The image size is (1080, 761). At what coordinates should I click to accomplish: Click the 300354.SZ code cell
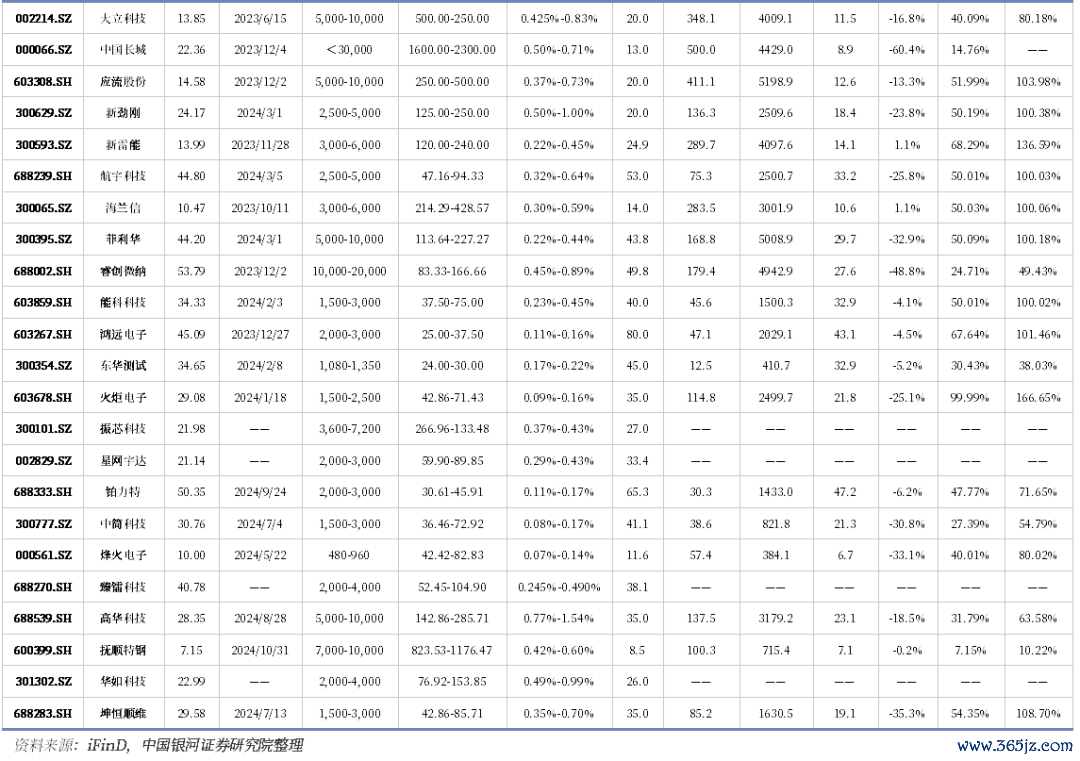[x=43, y=366]
